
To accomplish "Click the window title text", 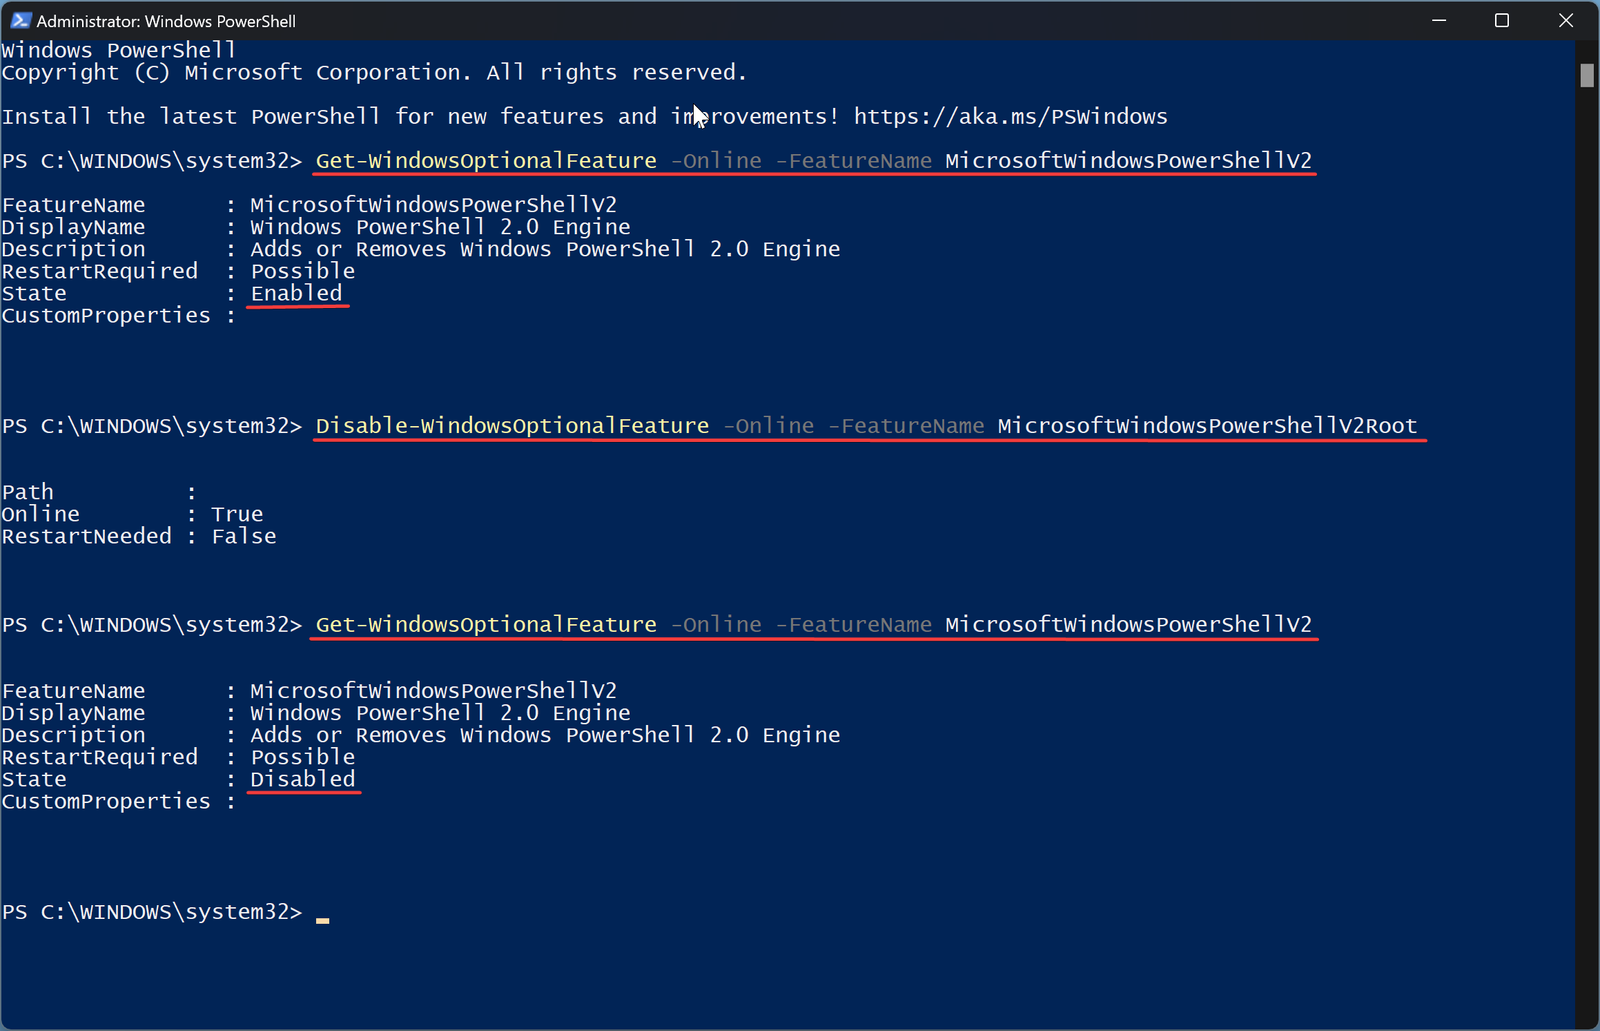I will coord(166,21).
